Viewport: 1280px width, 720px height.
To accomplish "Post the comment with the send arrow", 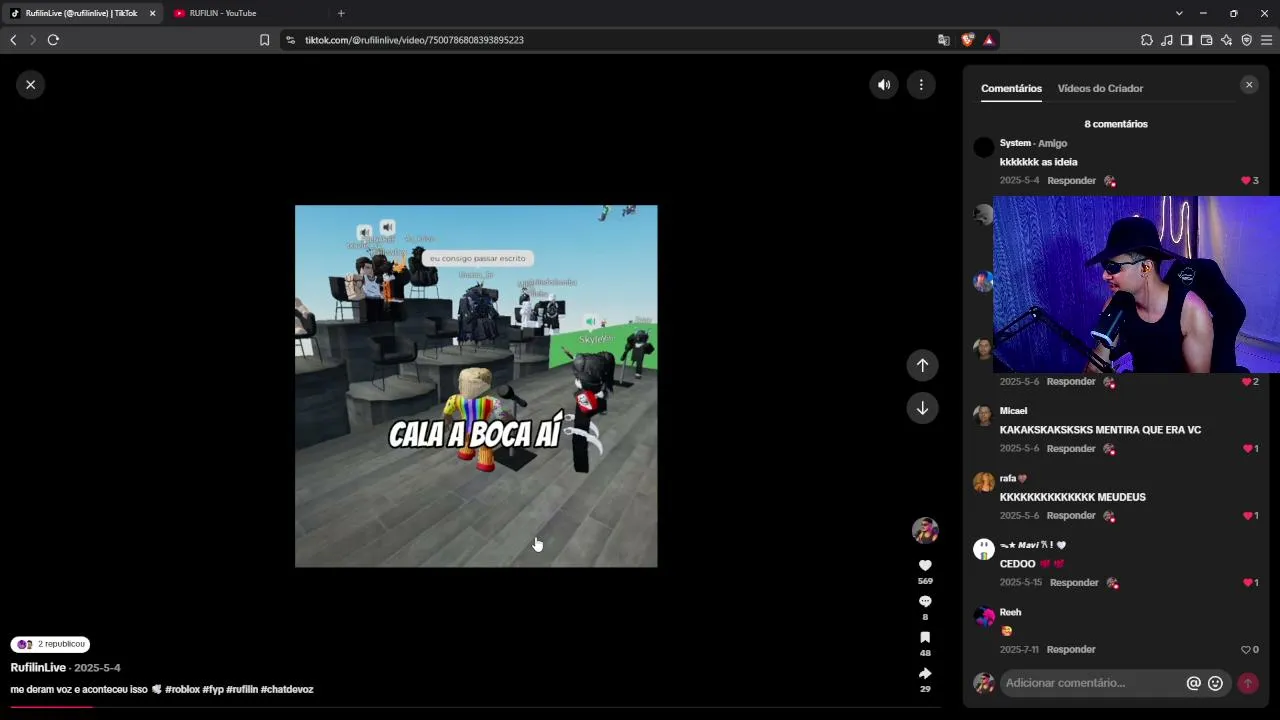I will coord(1247,683).
